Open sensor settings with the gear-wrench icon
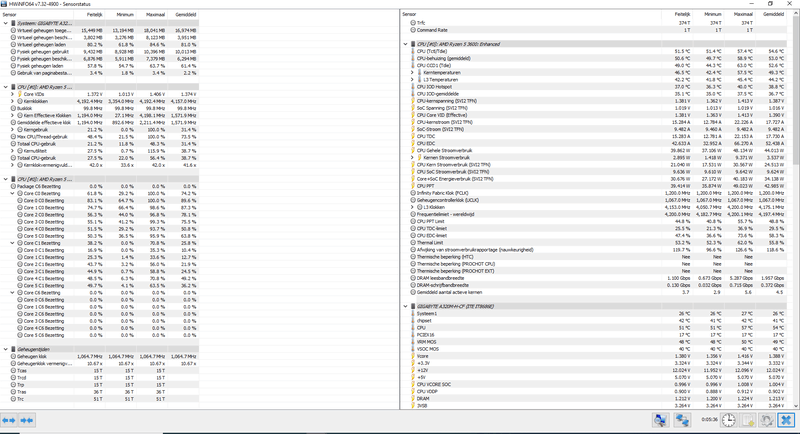The height and width of the screenshot is (434, 800). pyautogui.click(x=767, y=420)
